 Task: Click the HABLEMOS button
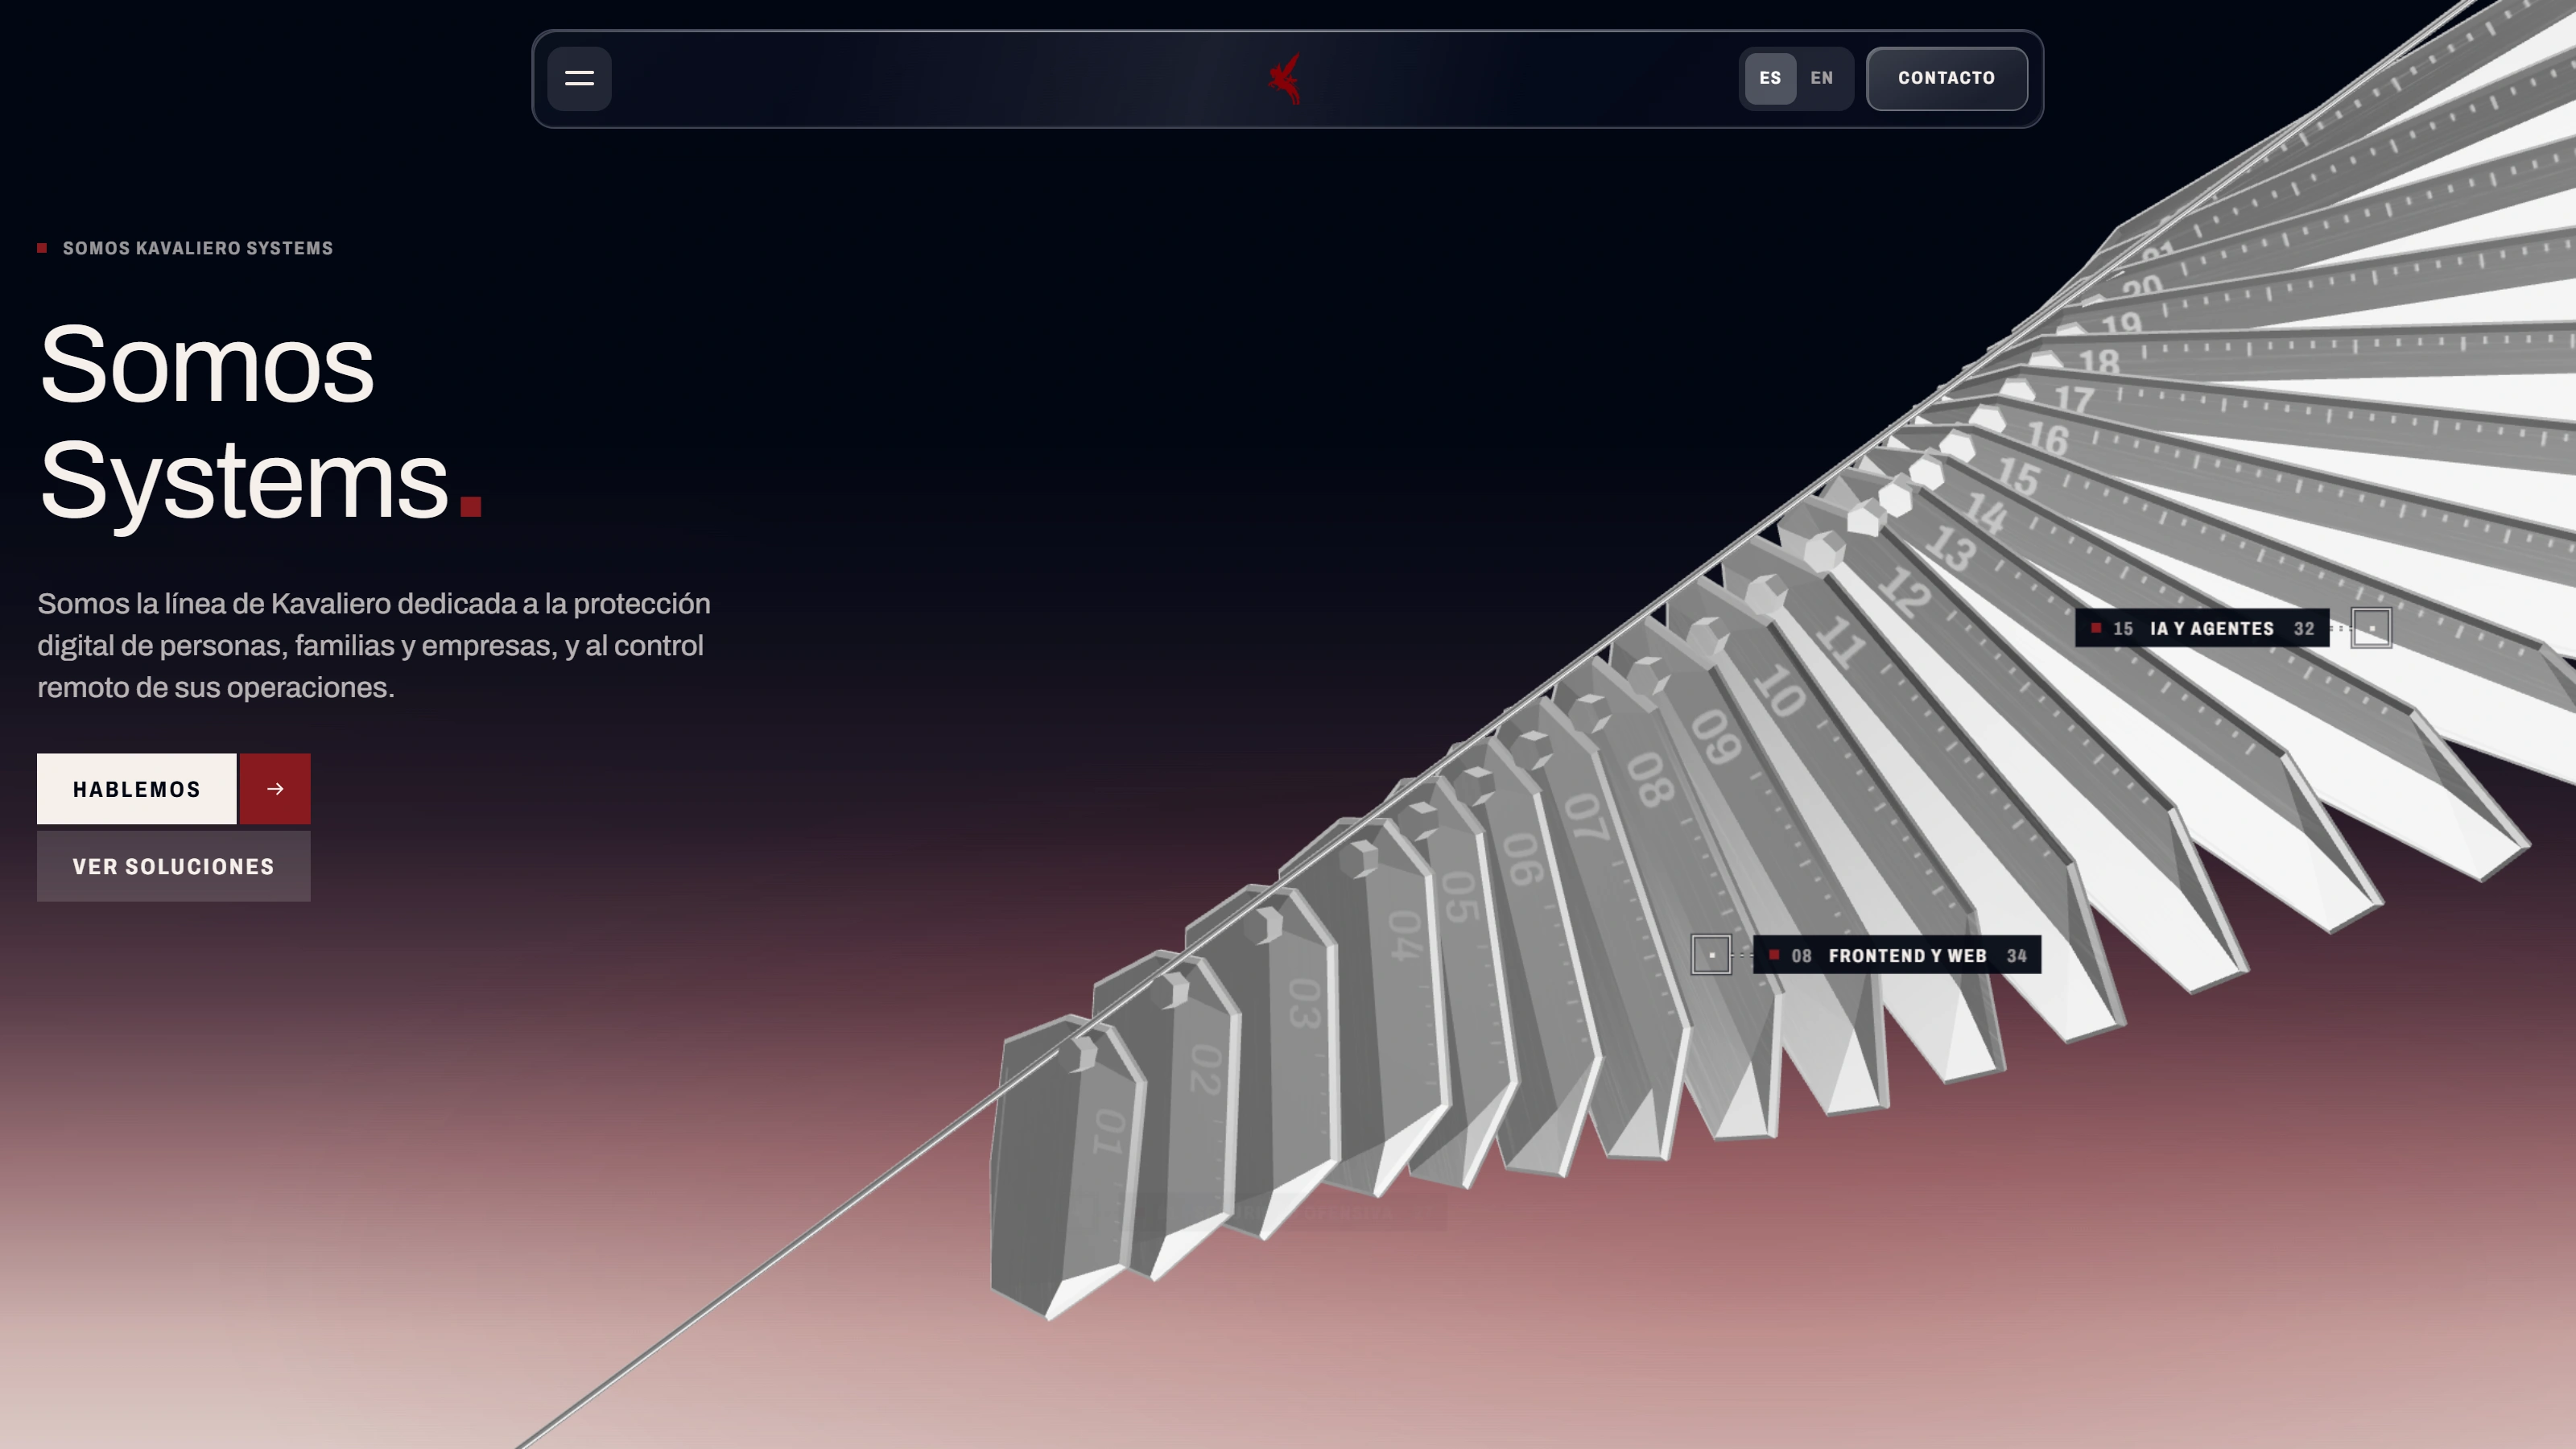(x=137, y=789)
